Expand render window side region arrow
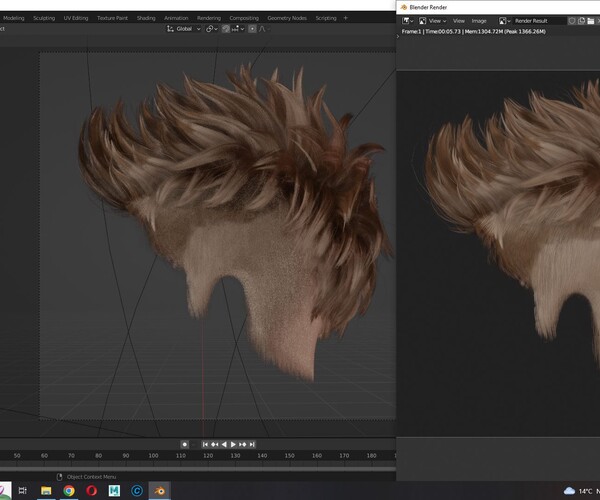The height and width of the screenshot is (500, 600). 398,36
